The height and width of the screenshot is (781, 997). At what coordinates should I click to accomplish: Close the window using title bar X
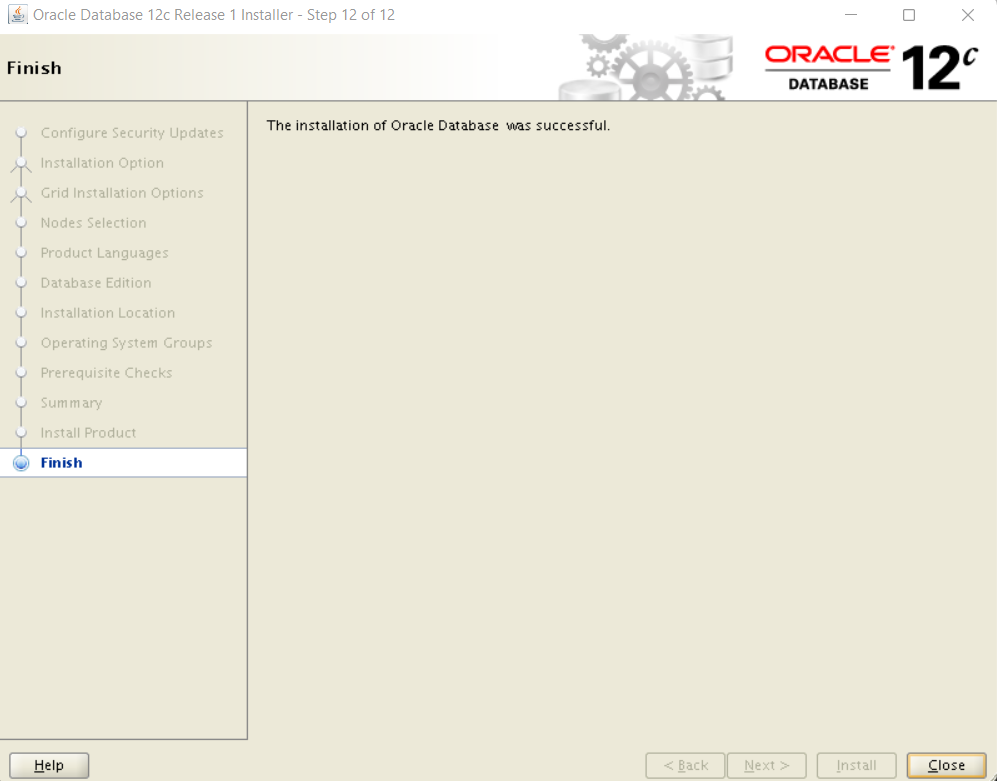pos(968,15)
